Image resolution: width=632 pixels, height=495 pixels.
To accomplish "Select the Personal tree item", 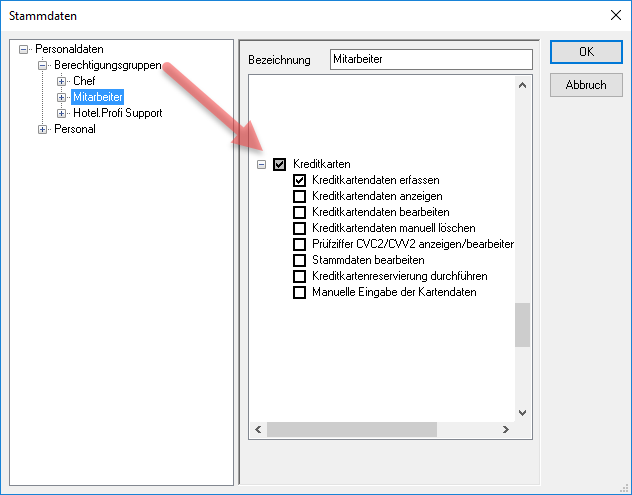I will pyautogui.click(x=75, y=129).
